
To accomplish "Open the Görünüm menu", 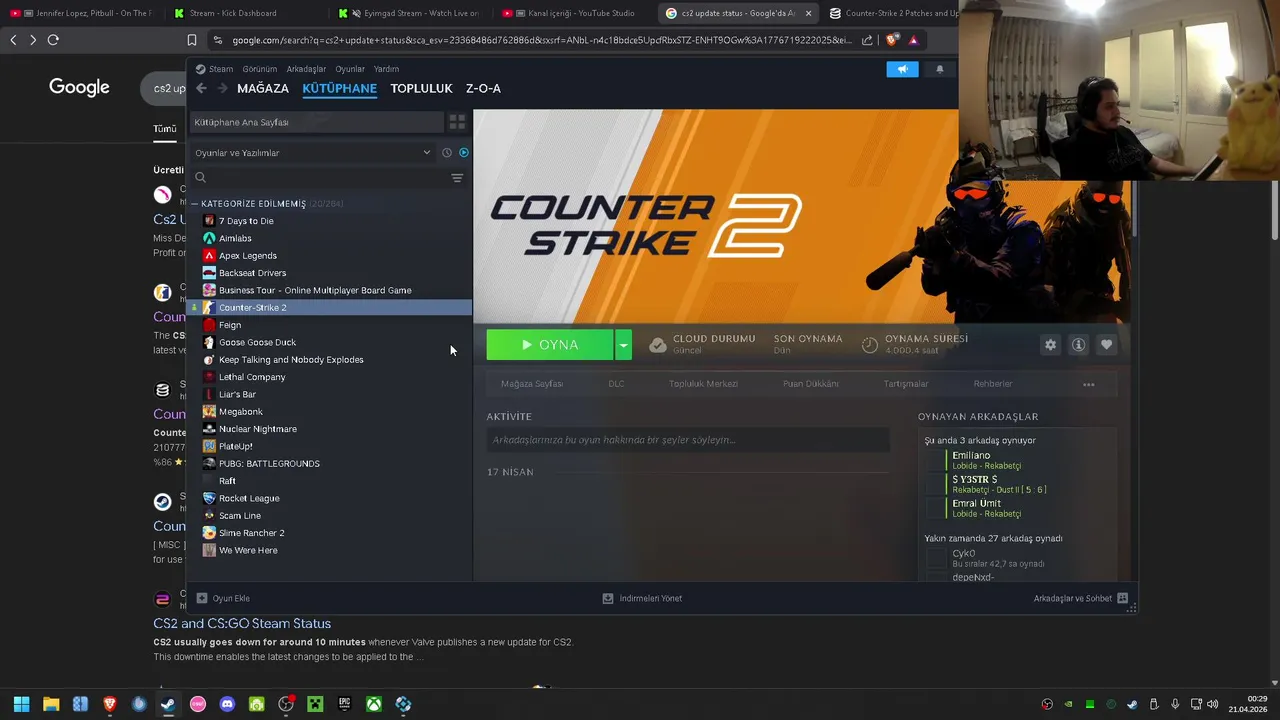I will [259, 69].
